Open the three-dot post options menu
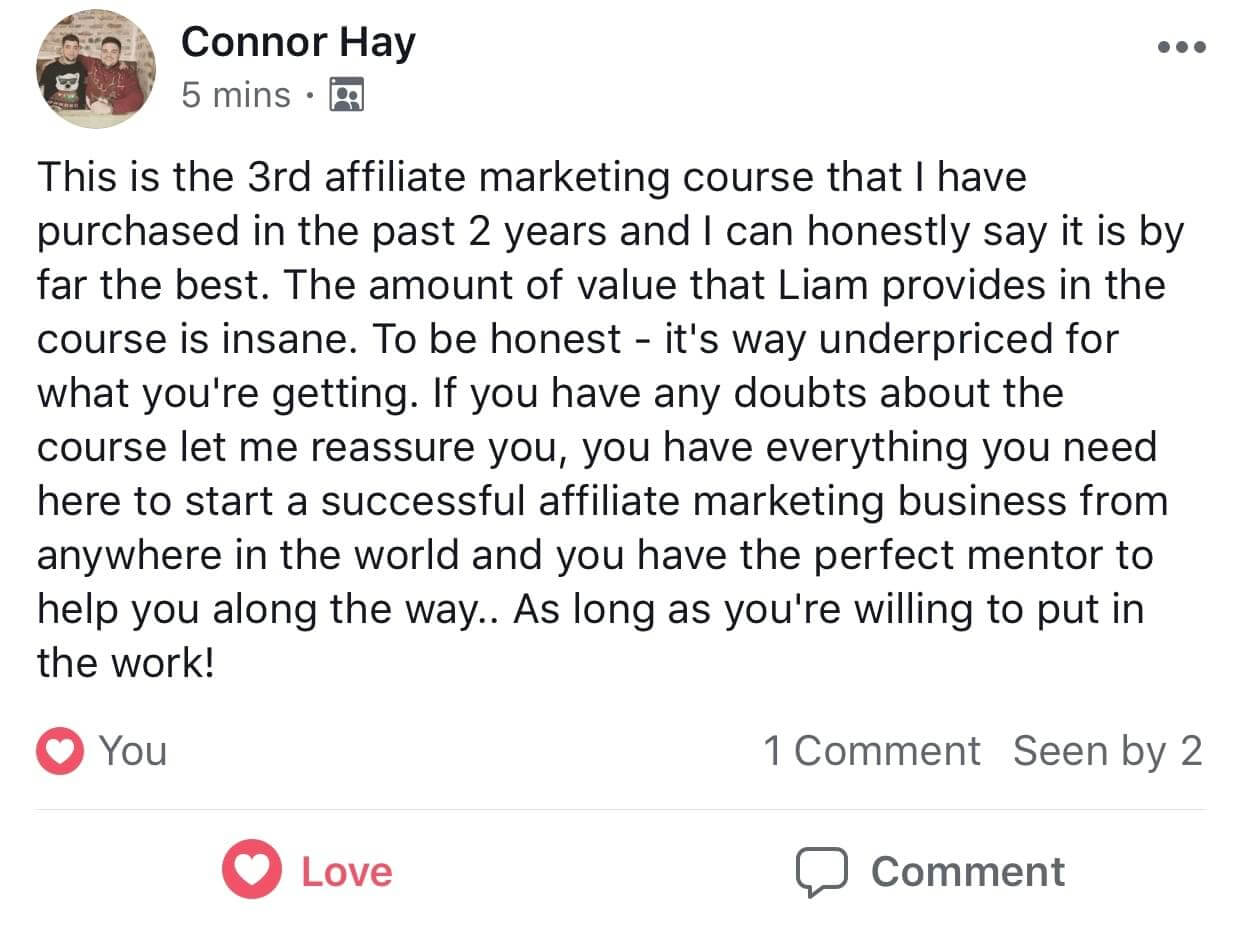Screen dimensions: 1242x928 click(x=1181, y=46)
